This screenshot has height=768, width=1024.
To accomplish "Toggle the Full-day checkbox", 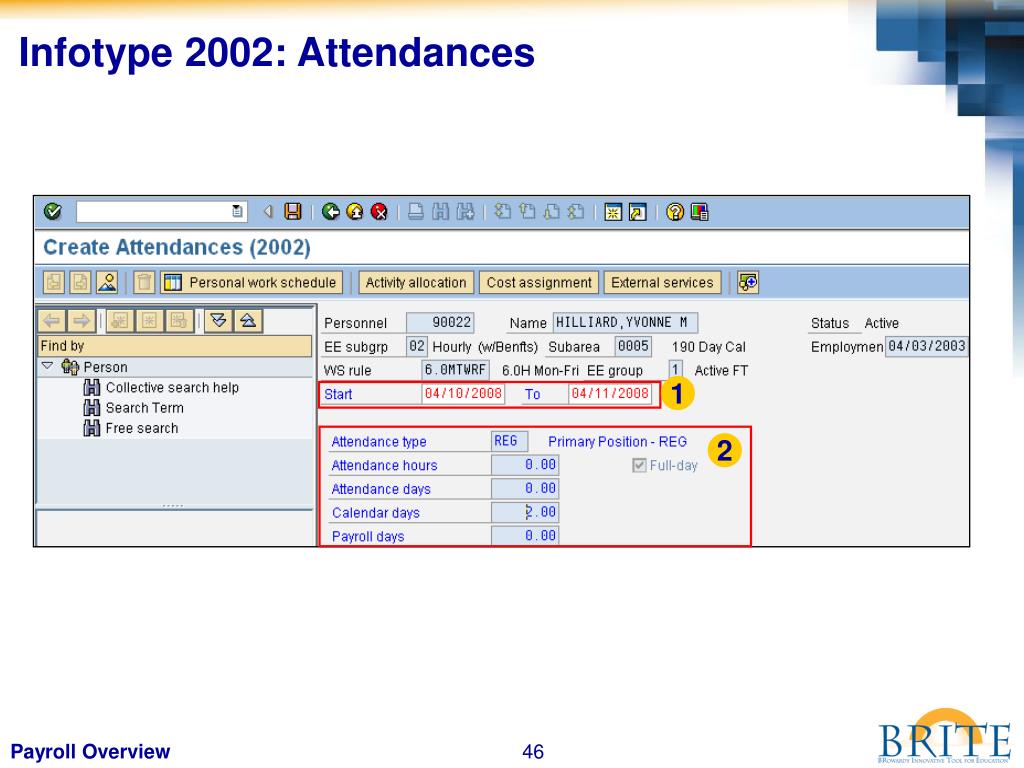I will pos(639,465).
